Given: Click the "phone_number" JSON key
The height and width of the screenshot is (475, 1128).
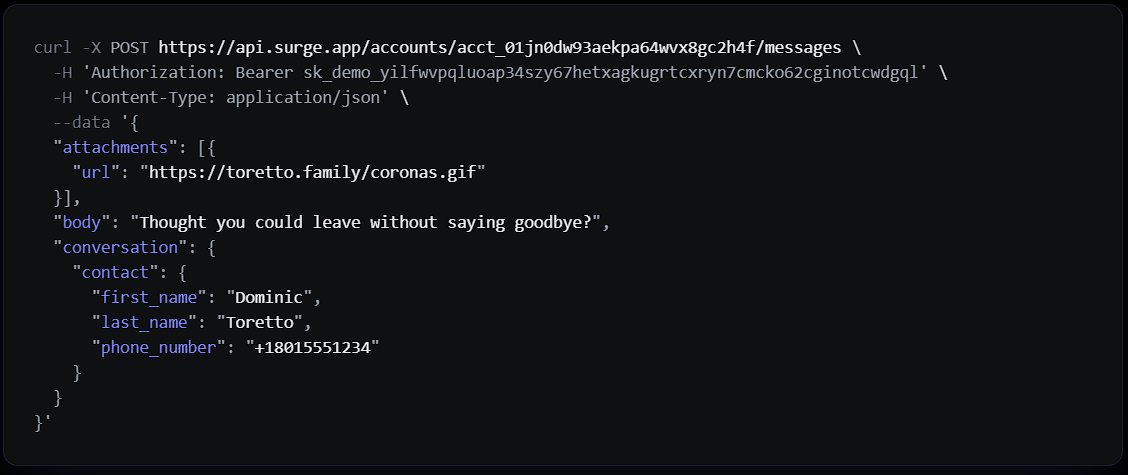Looking at the screenshot, I should click(x=158, y=348).
